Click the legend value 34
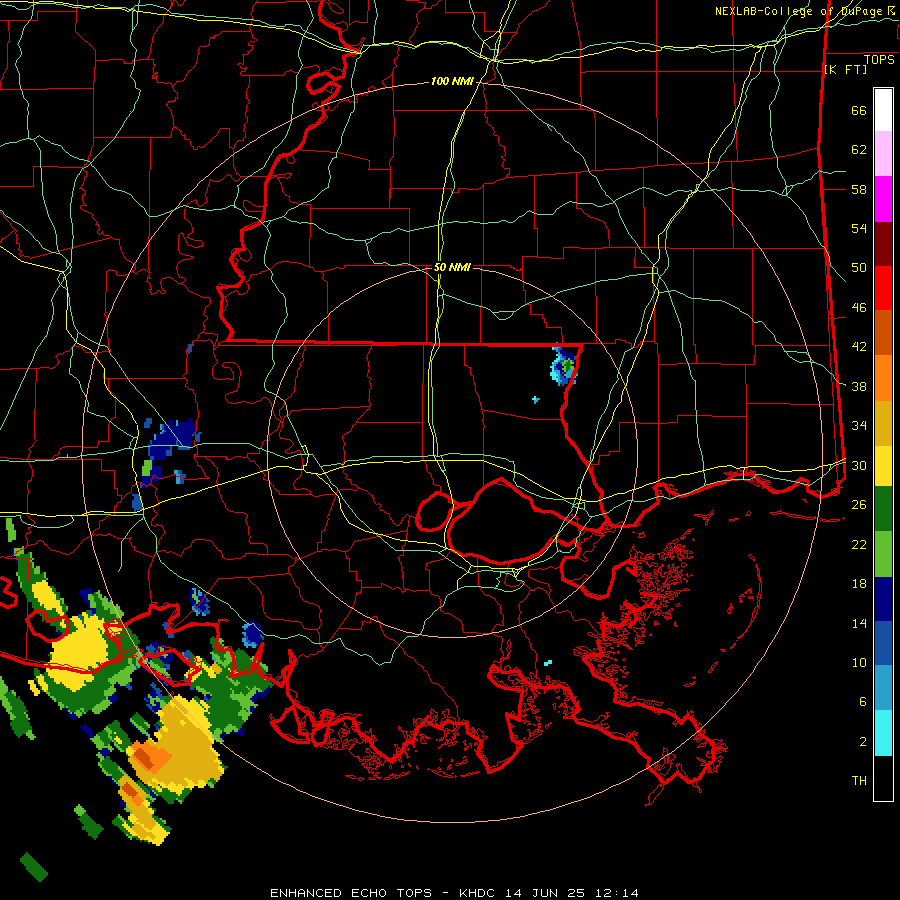900x900 pixels. click(x=859, y=426)
